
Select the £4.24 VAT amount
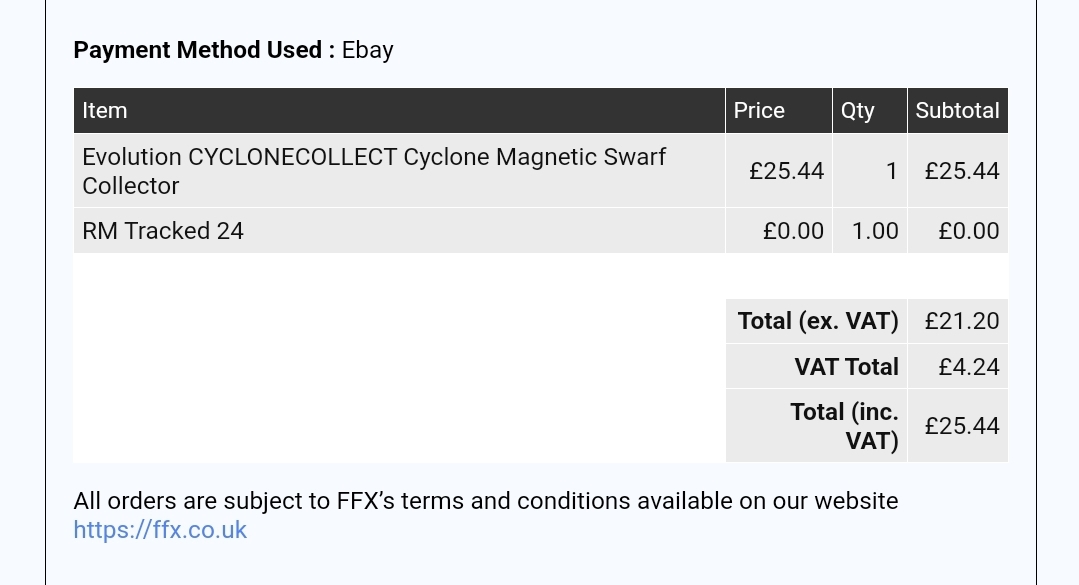pyautogui.click(x=968, y=367)
